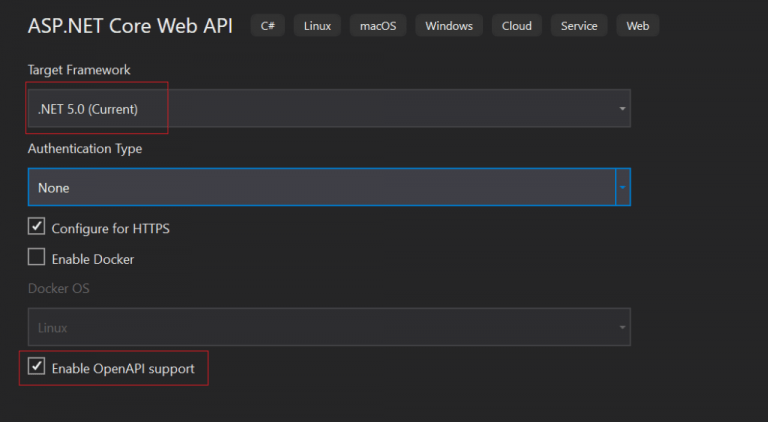Click the C# tag
The image size is (768, 422).
[x=267, y=26]
